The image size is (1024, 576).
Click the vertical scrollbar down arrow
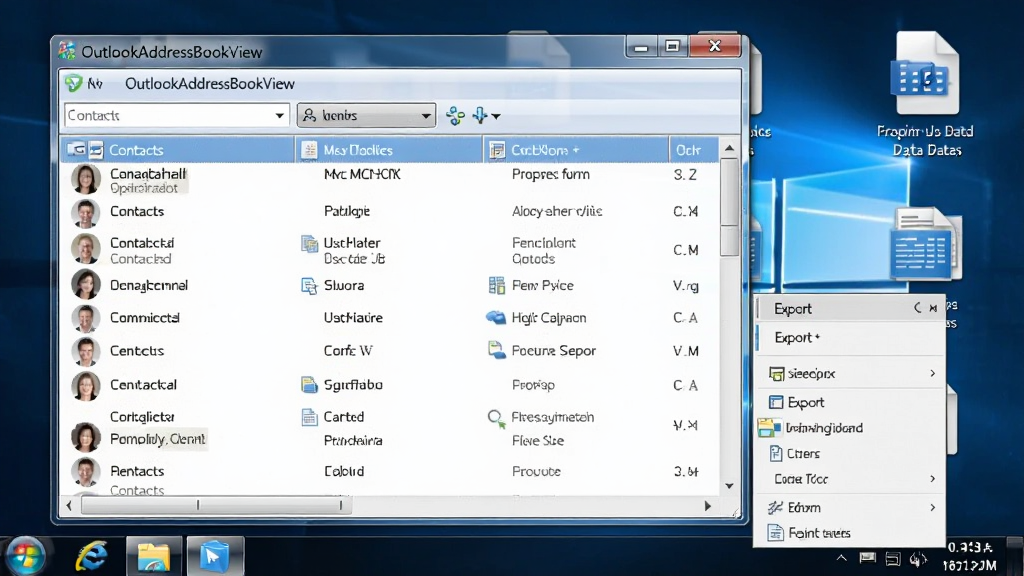[x=729, y=486]
